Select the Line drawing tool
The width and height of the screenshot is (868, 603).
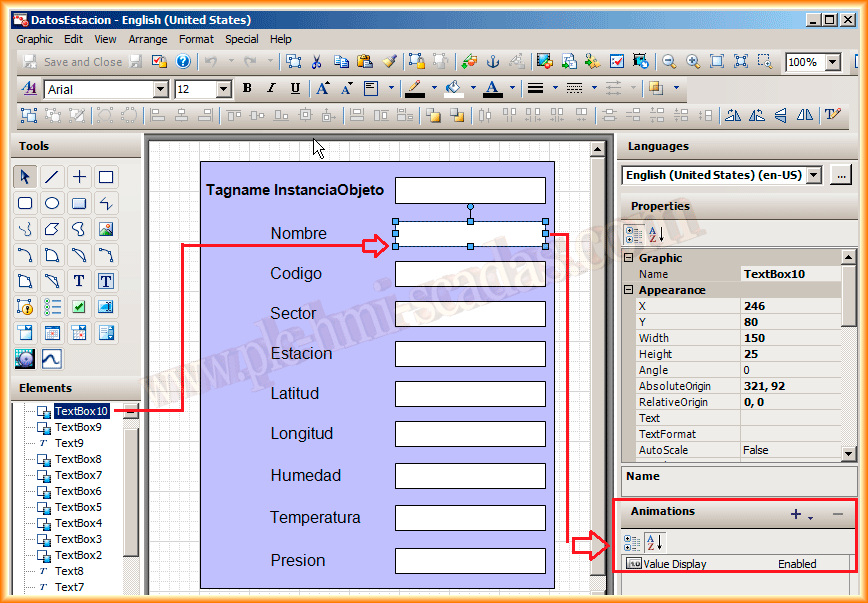(52, 177)
